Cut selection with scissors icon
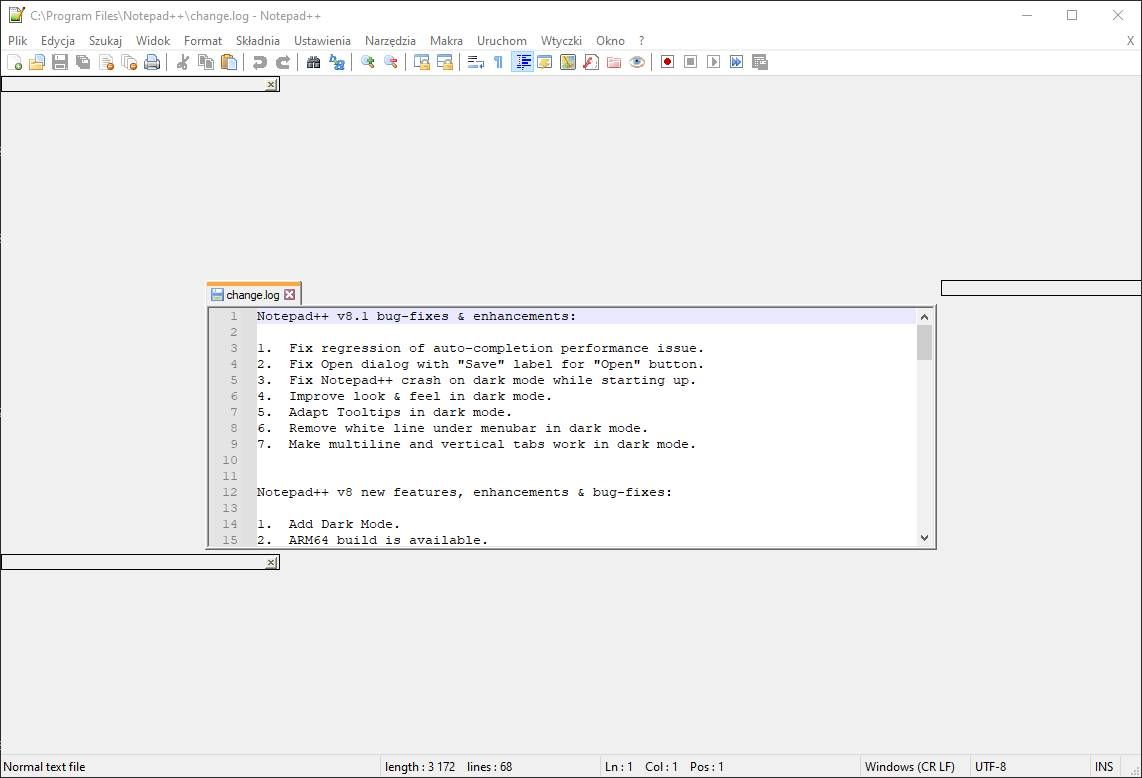This screenshot has height=778, width=1142. (x=183, y=63)
